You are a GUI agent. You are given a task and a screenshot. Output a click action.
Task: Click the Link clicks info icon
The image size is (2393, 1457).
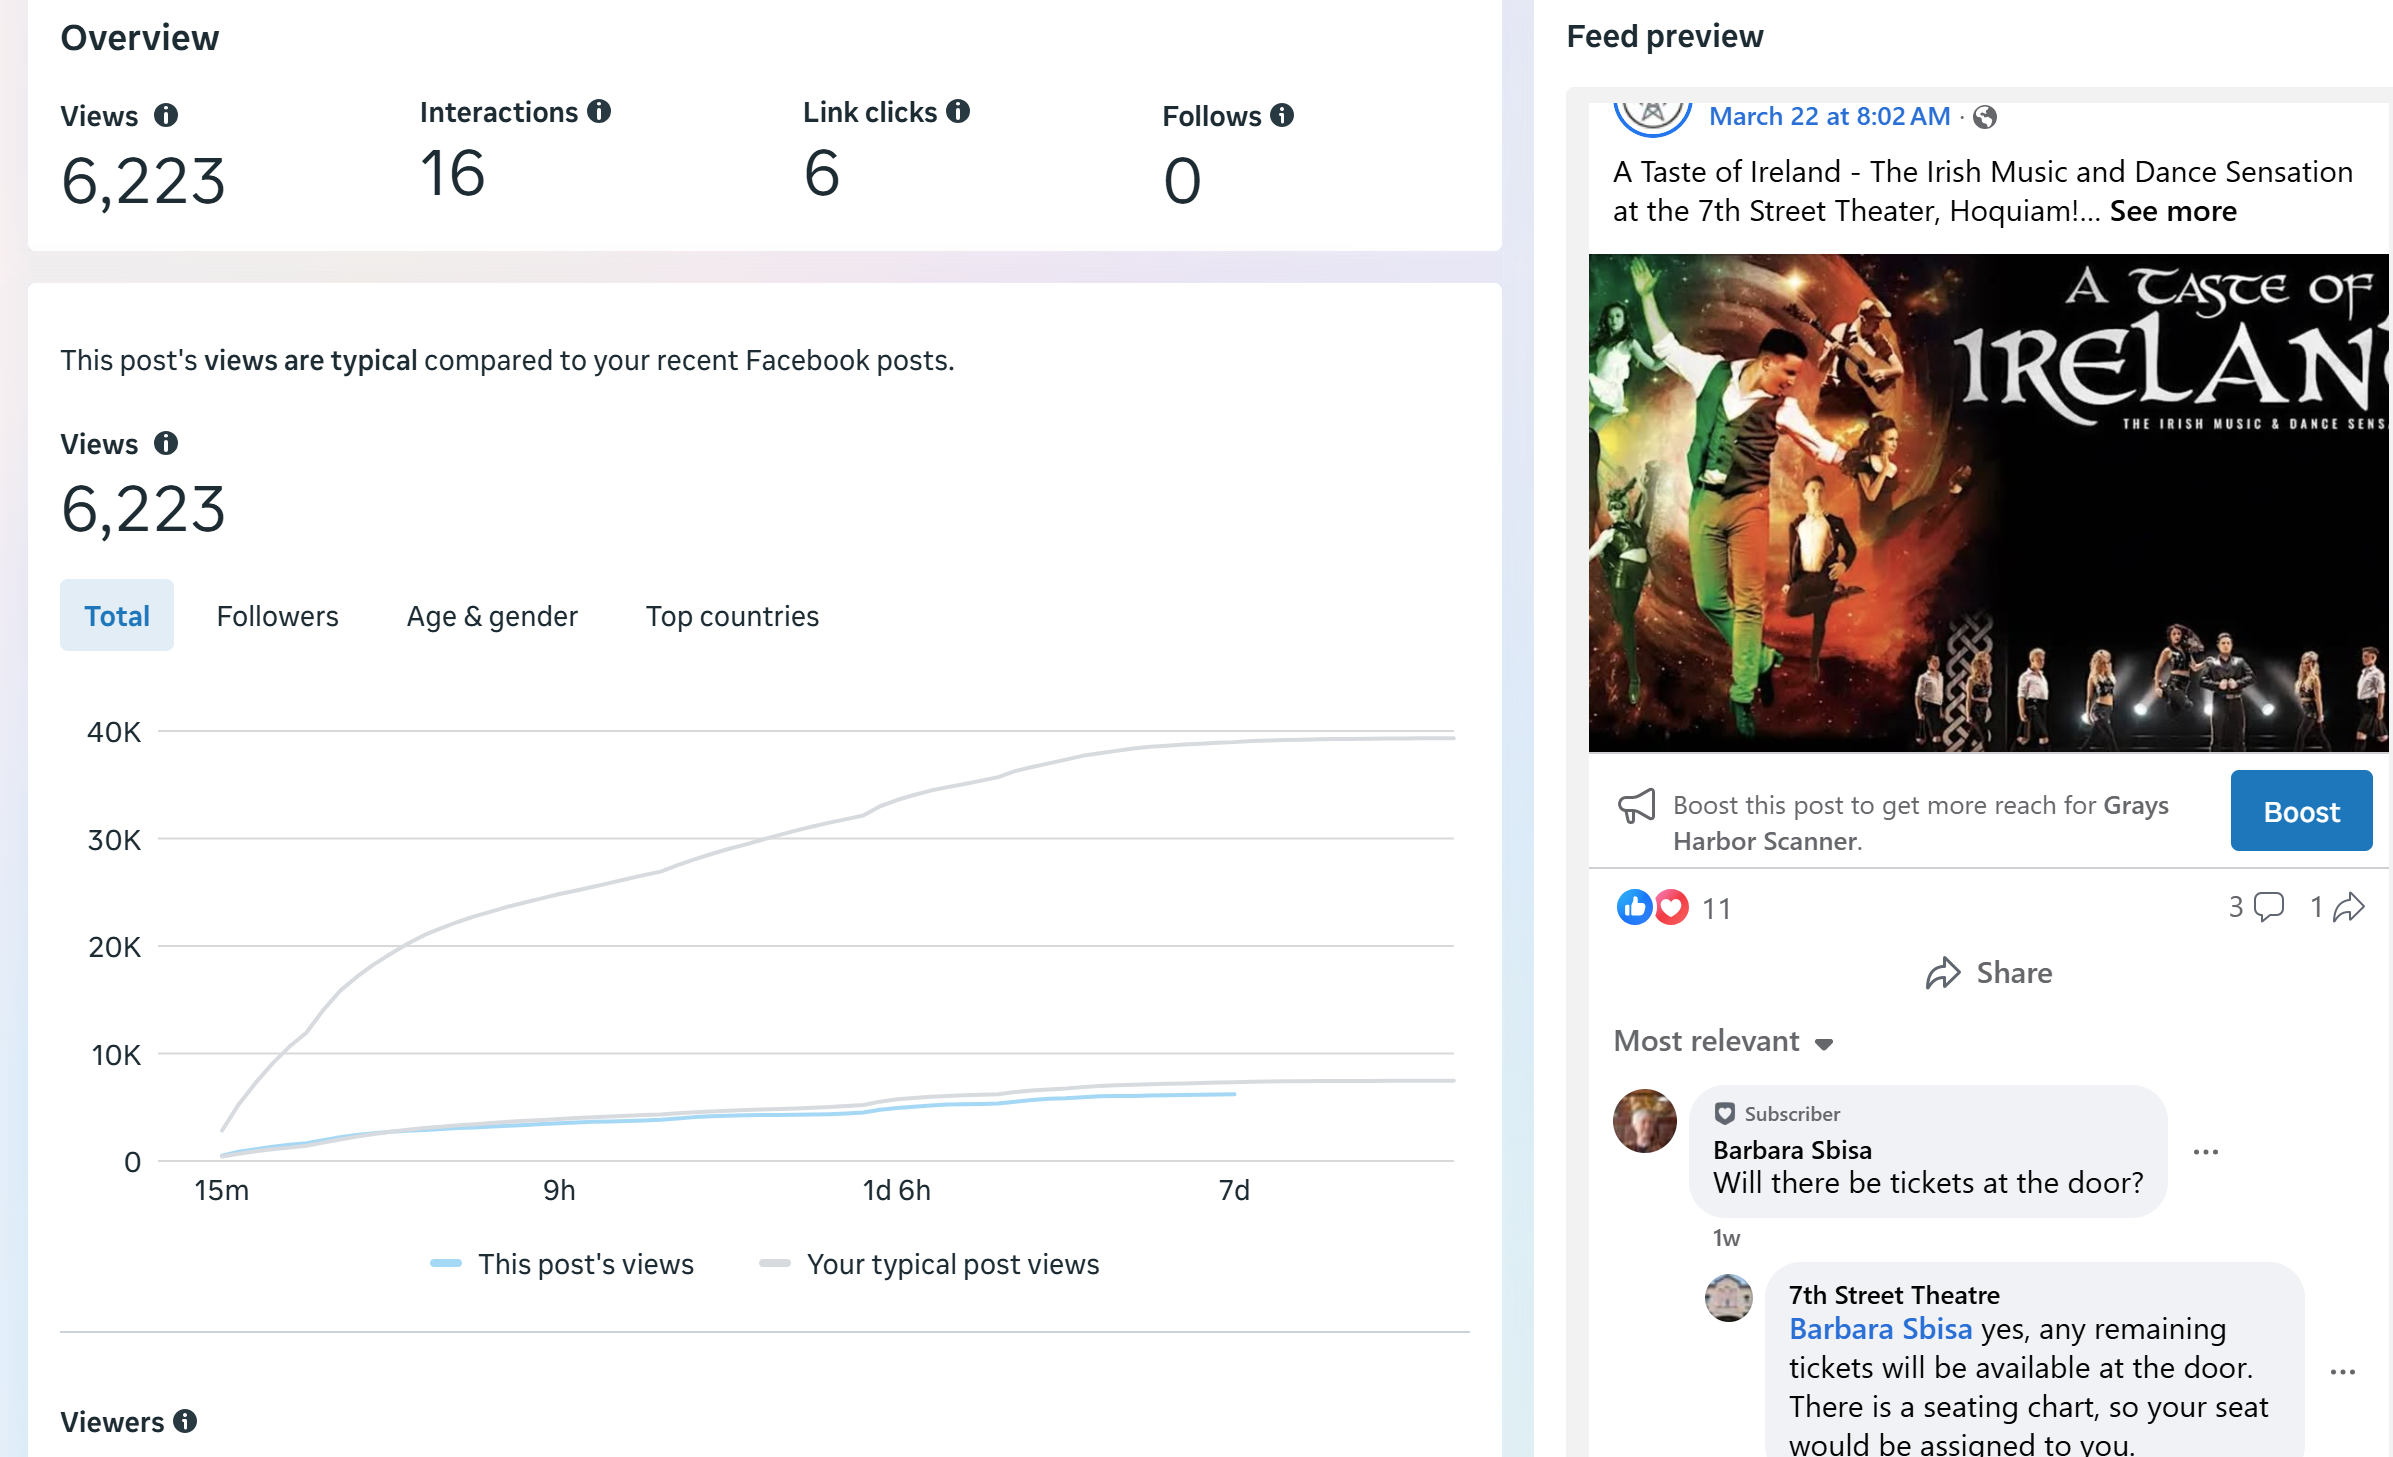tap(958, 112)
